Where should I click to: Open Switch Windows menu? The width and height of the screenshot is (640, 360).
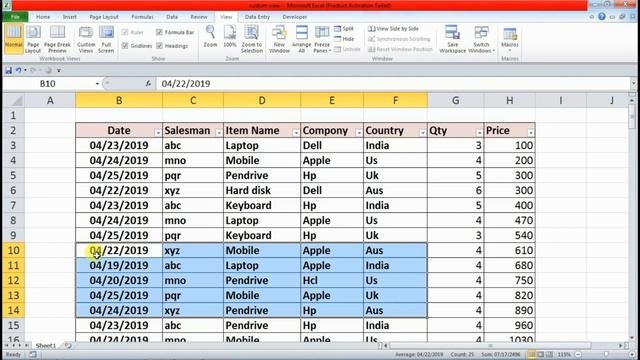(x=482, y=39)
